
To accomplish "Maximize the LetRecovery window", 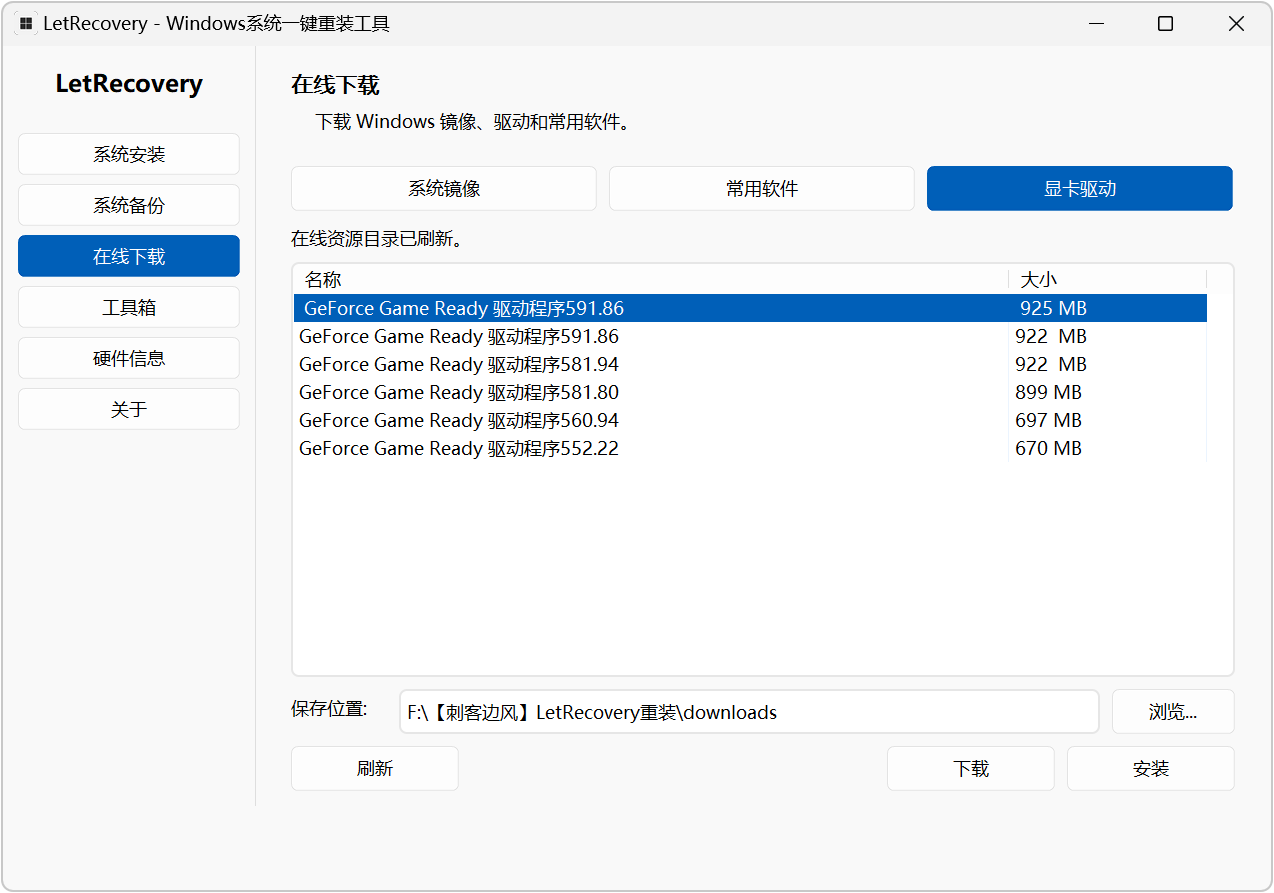I will 1165,24.
